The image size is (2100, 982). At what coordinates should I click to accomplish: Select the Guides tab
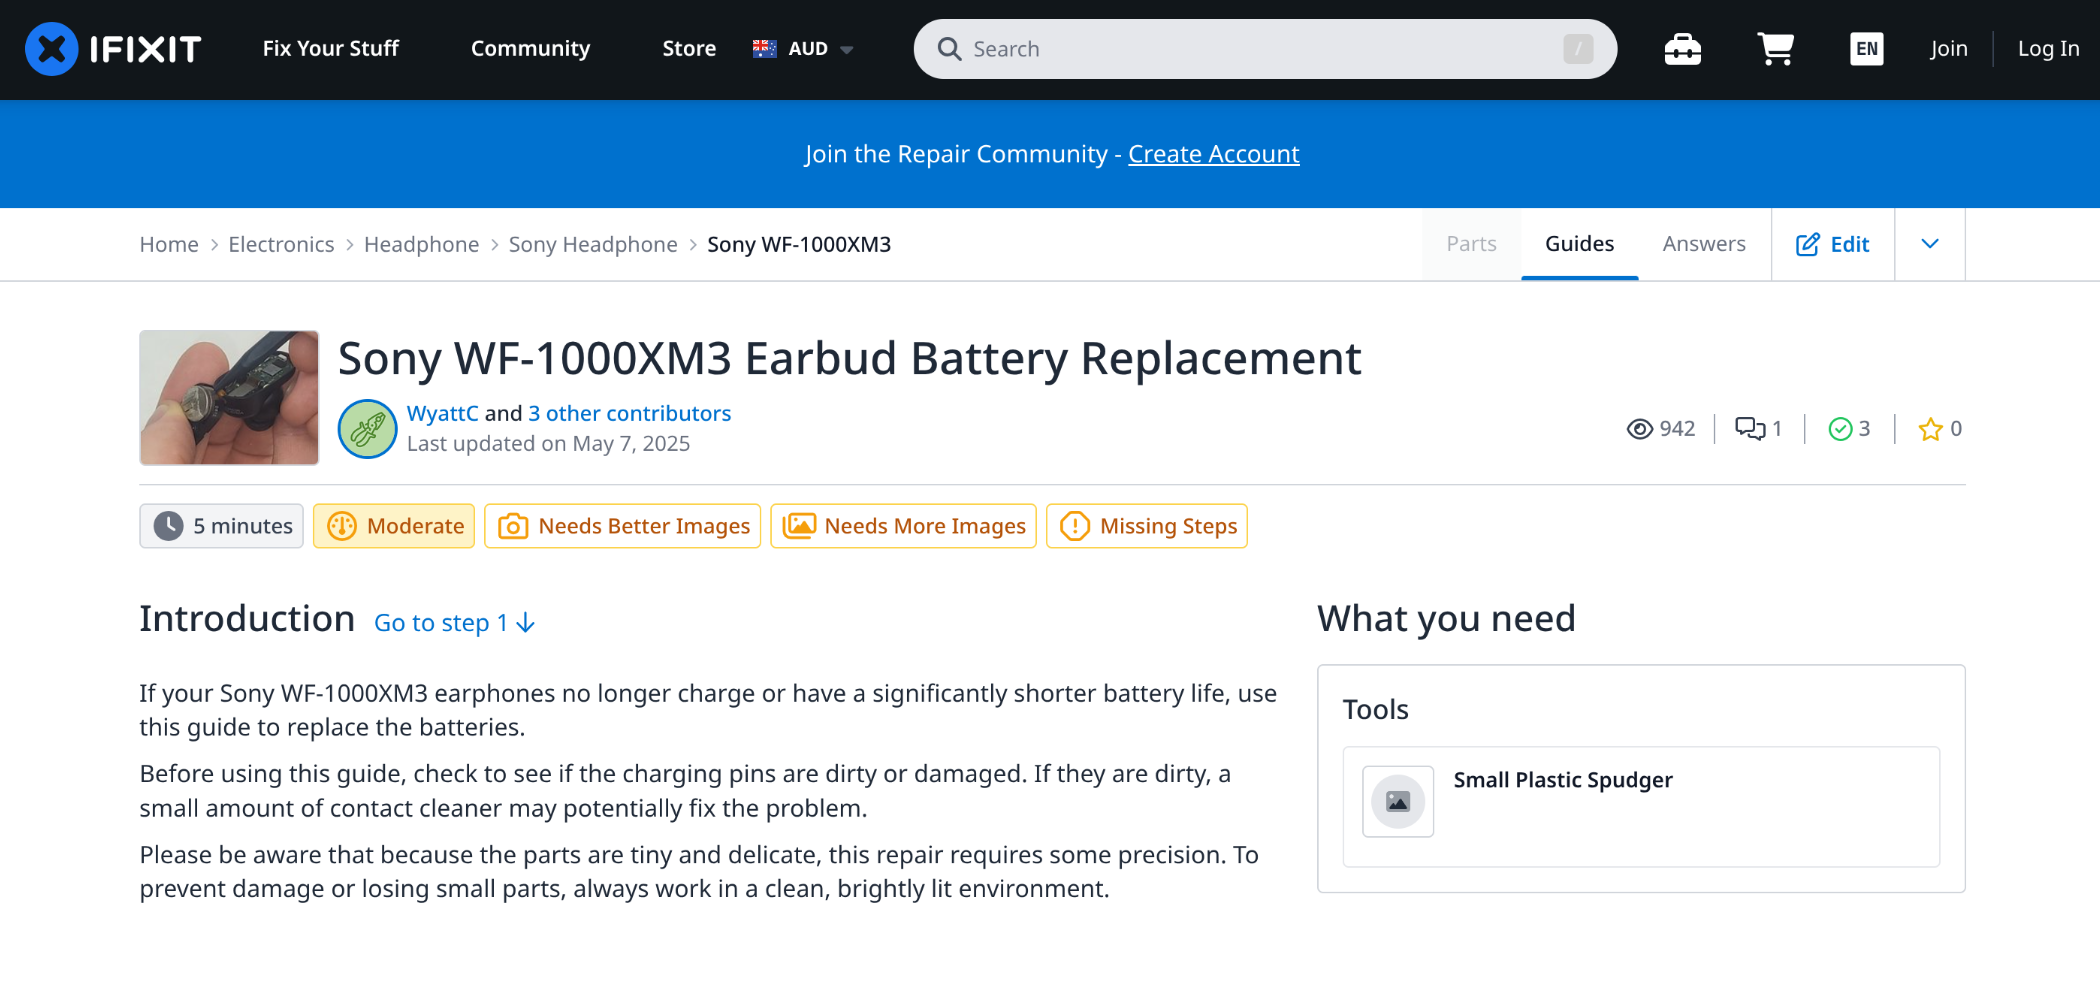point(1579,244)
